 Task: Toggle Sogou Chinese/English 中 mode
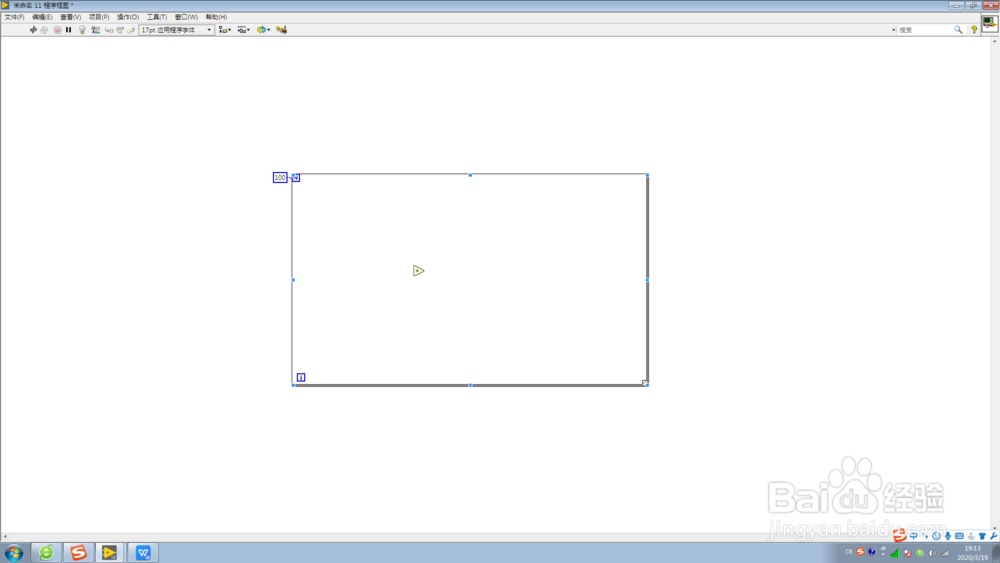point(913,536)
